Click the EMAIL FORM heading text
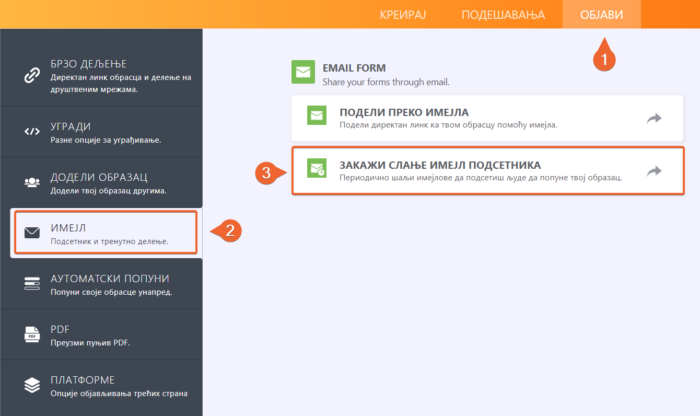The height and width of the screenshot is (416, 700). pyautogui.click(x=354, y=68)
